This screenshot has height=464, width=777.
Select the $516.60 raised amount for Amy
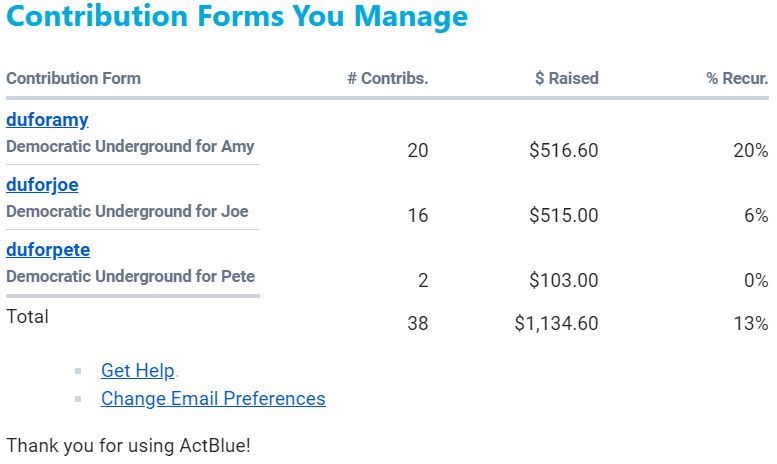564,151
